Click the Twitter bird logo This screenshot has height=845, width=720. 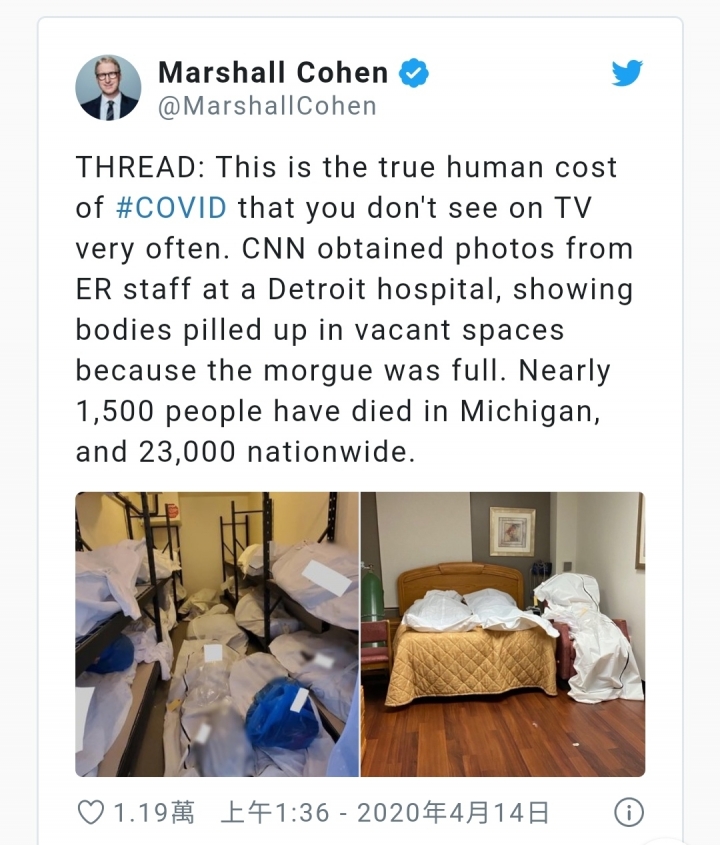(x=627, y=73)
